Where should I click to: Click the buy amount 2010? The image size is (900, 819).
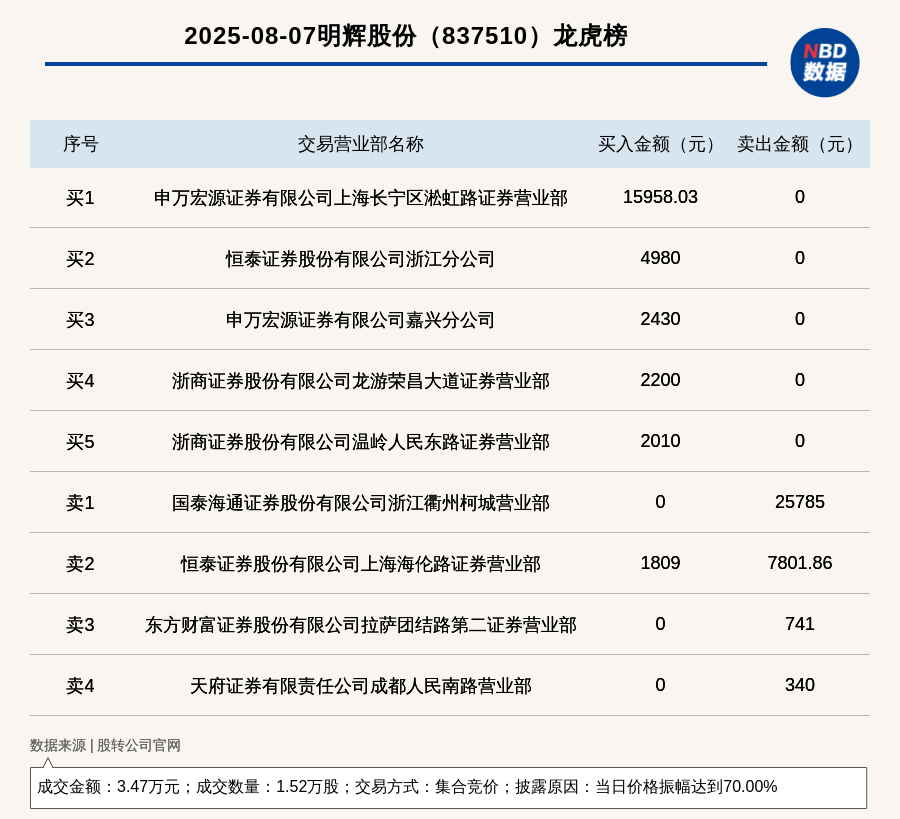(x=660, y=441)
